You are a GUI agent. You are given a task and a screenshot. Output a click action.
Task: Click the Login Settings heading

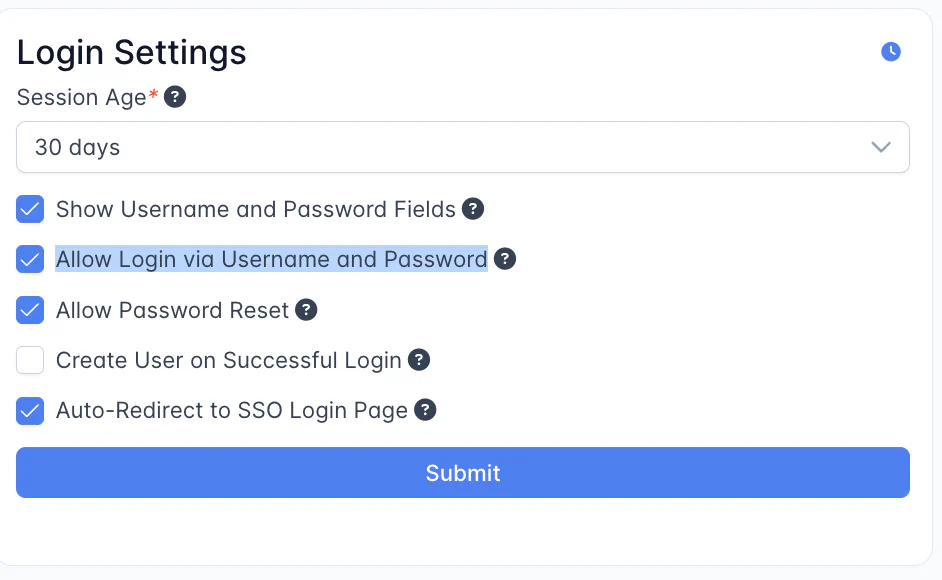[132, 52]
